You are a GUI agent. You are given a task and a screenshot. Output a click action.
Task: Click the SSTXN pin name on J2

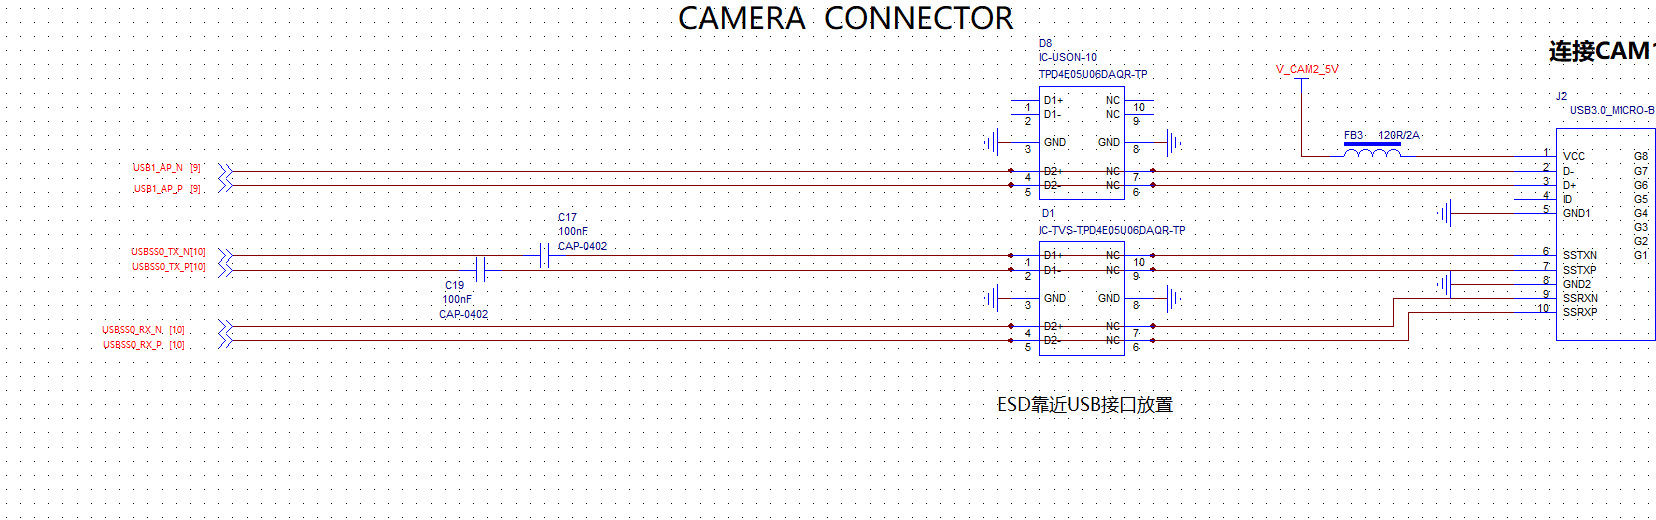click(x=1580, y=255)
